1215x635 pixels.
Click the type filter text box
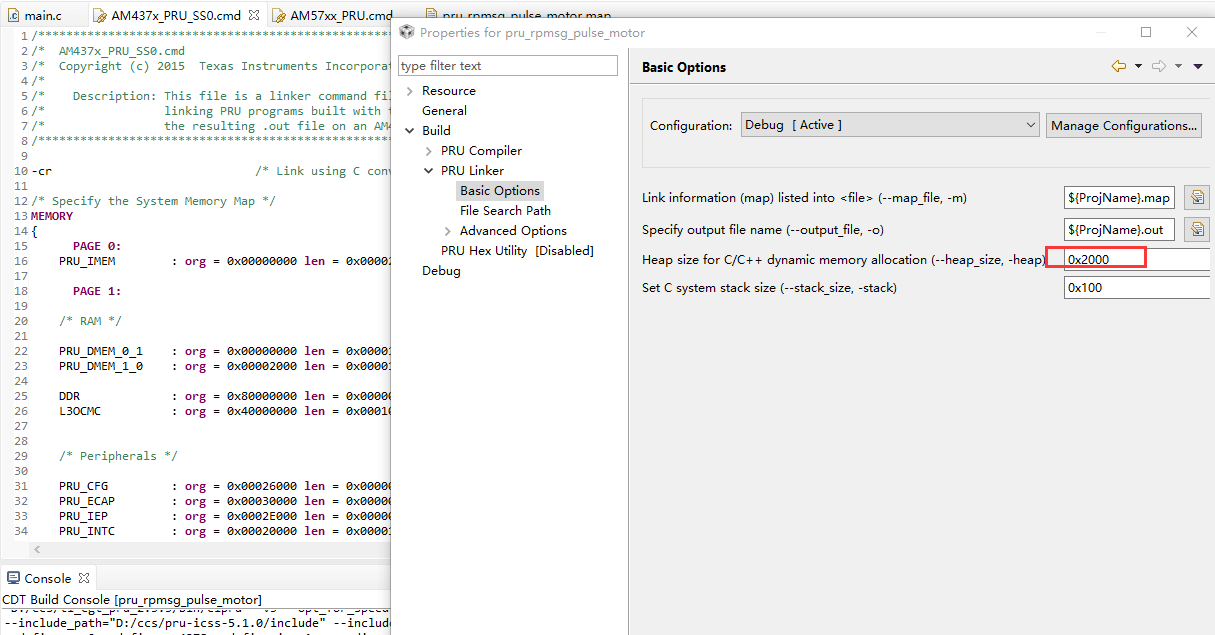508,66
